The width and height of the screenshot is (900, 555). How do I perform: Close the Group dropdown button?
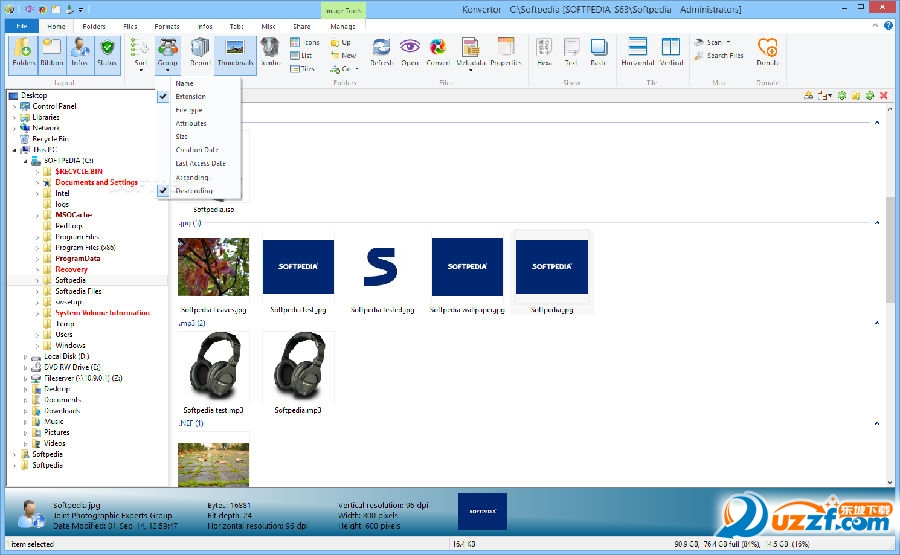point(168,55)
